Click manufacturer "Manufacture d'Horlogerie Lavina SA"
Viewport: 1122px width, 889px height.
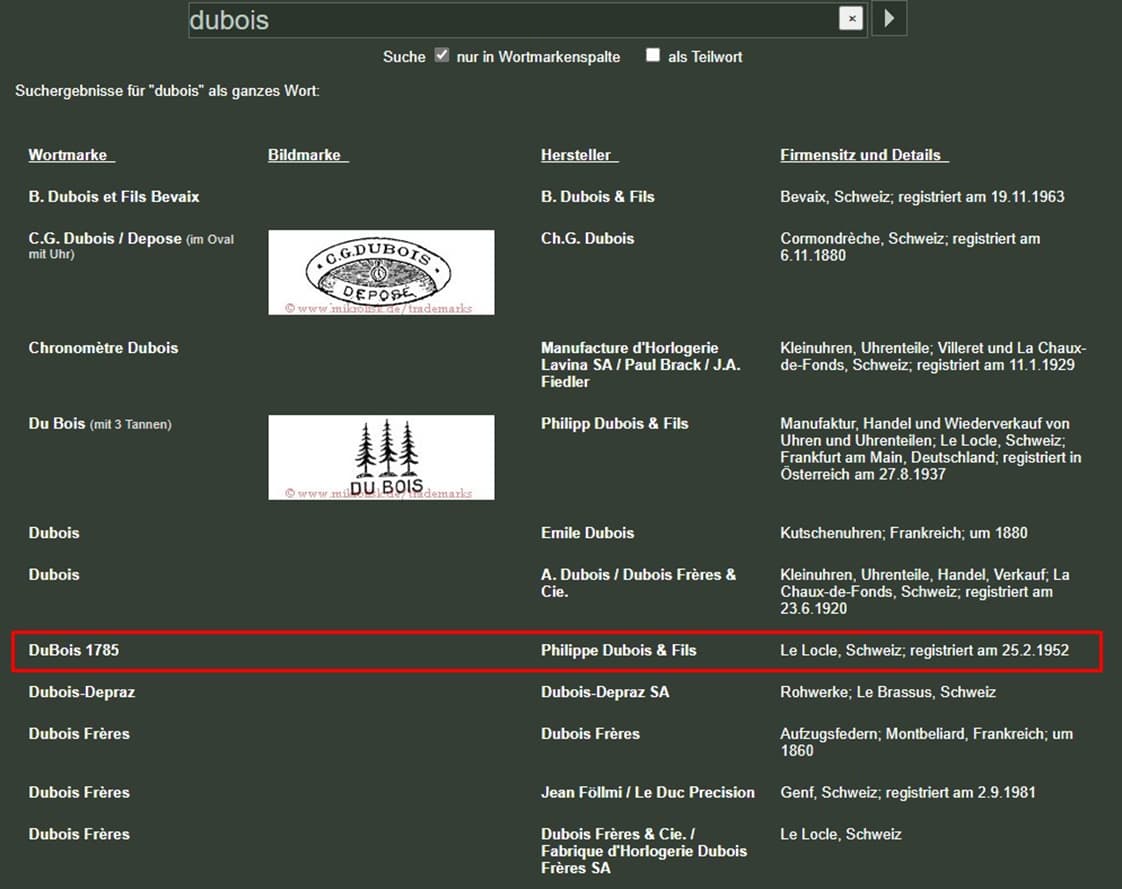640,365
